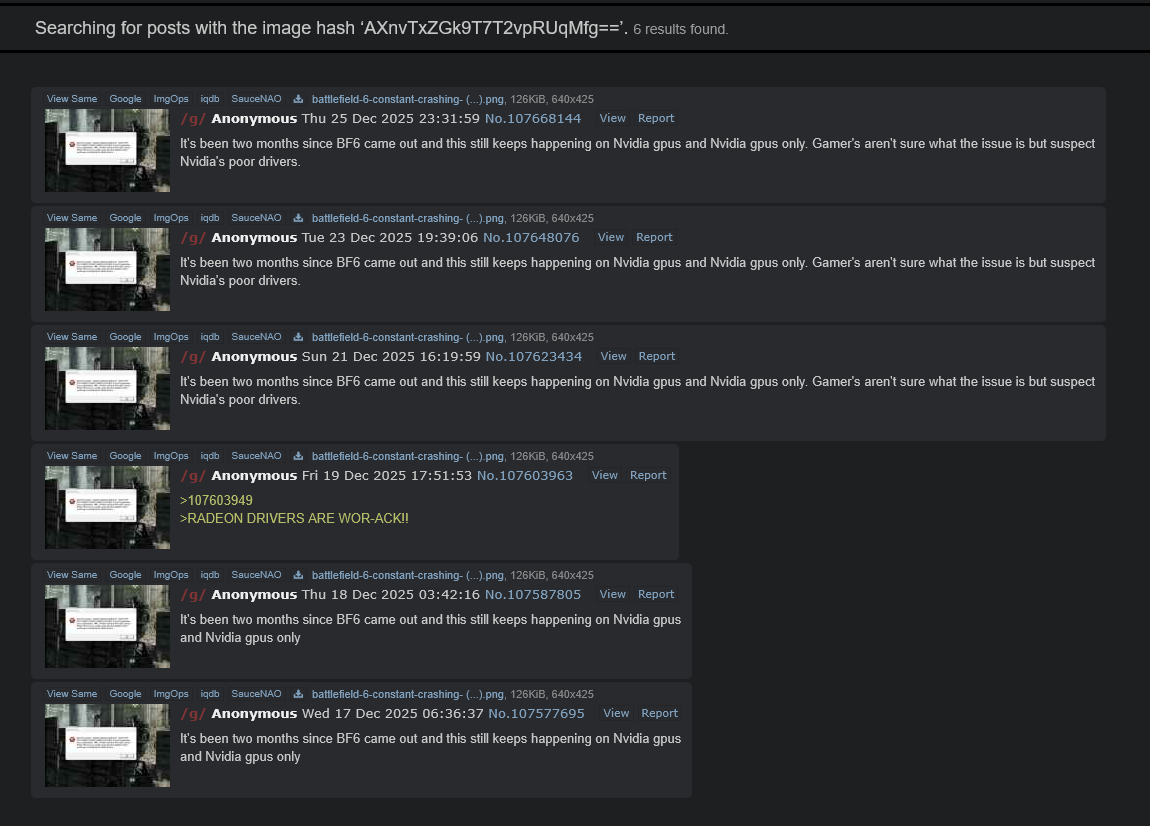The image size is (1150, 826).
Task: Report post No.107668144
Action: [x=656, y=118]
